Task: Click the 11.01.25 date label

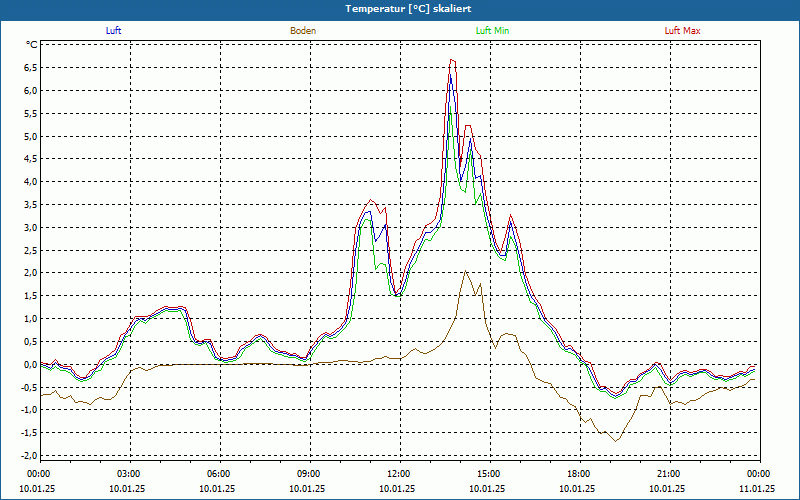Action: 757,488
